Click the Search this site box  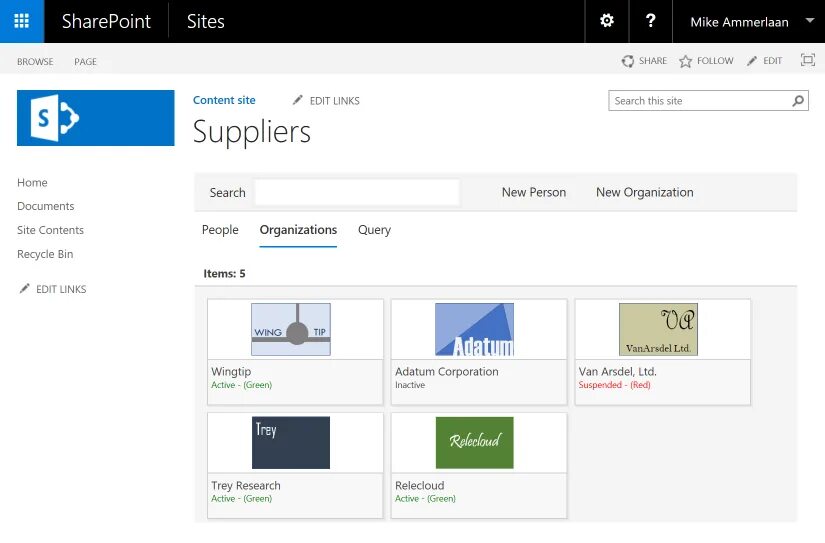tap(699, 101)
